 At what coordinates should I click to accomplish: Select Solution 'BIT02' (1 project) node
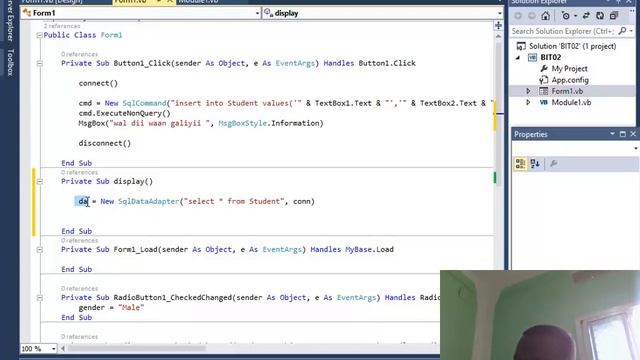coord(572,46)
